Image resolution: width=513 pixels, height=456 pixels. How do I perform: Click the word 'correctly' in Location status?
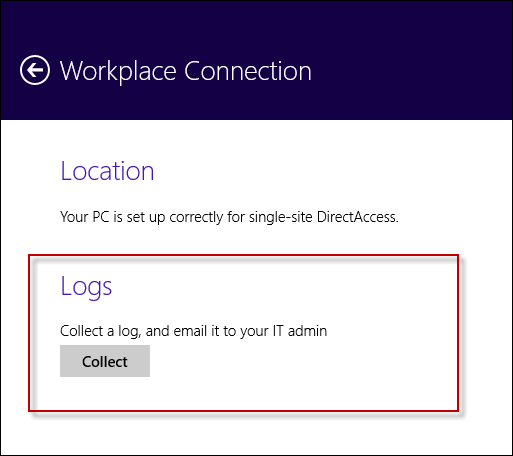pos(196,218)
